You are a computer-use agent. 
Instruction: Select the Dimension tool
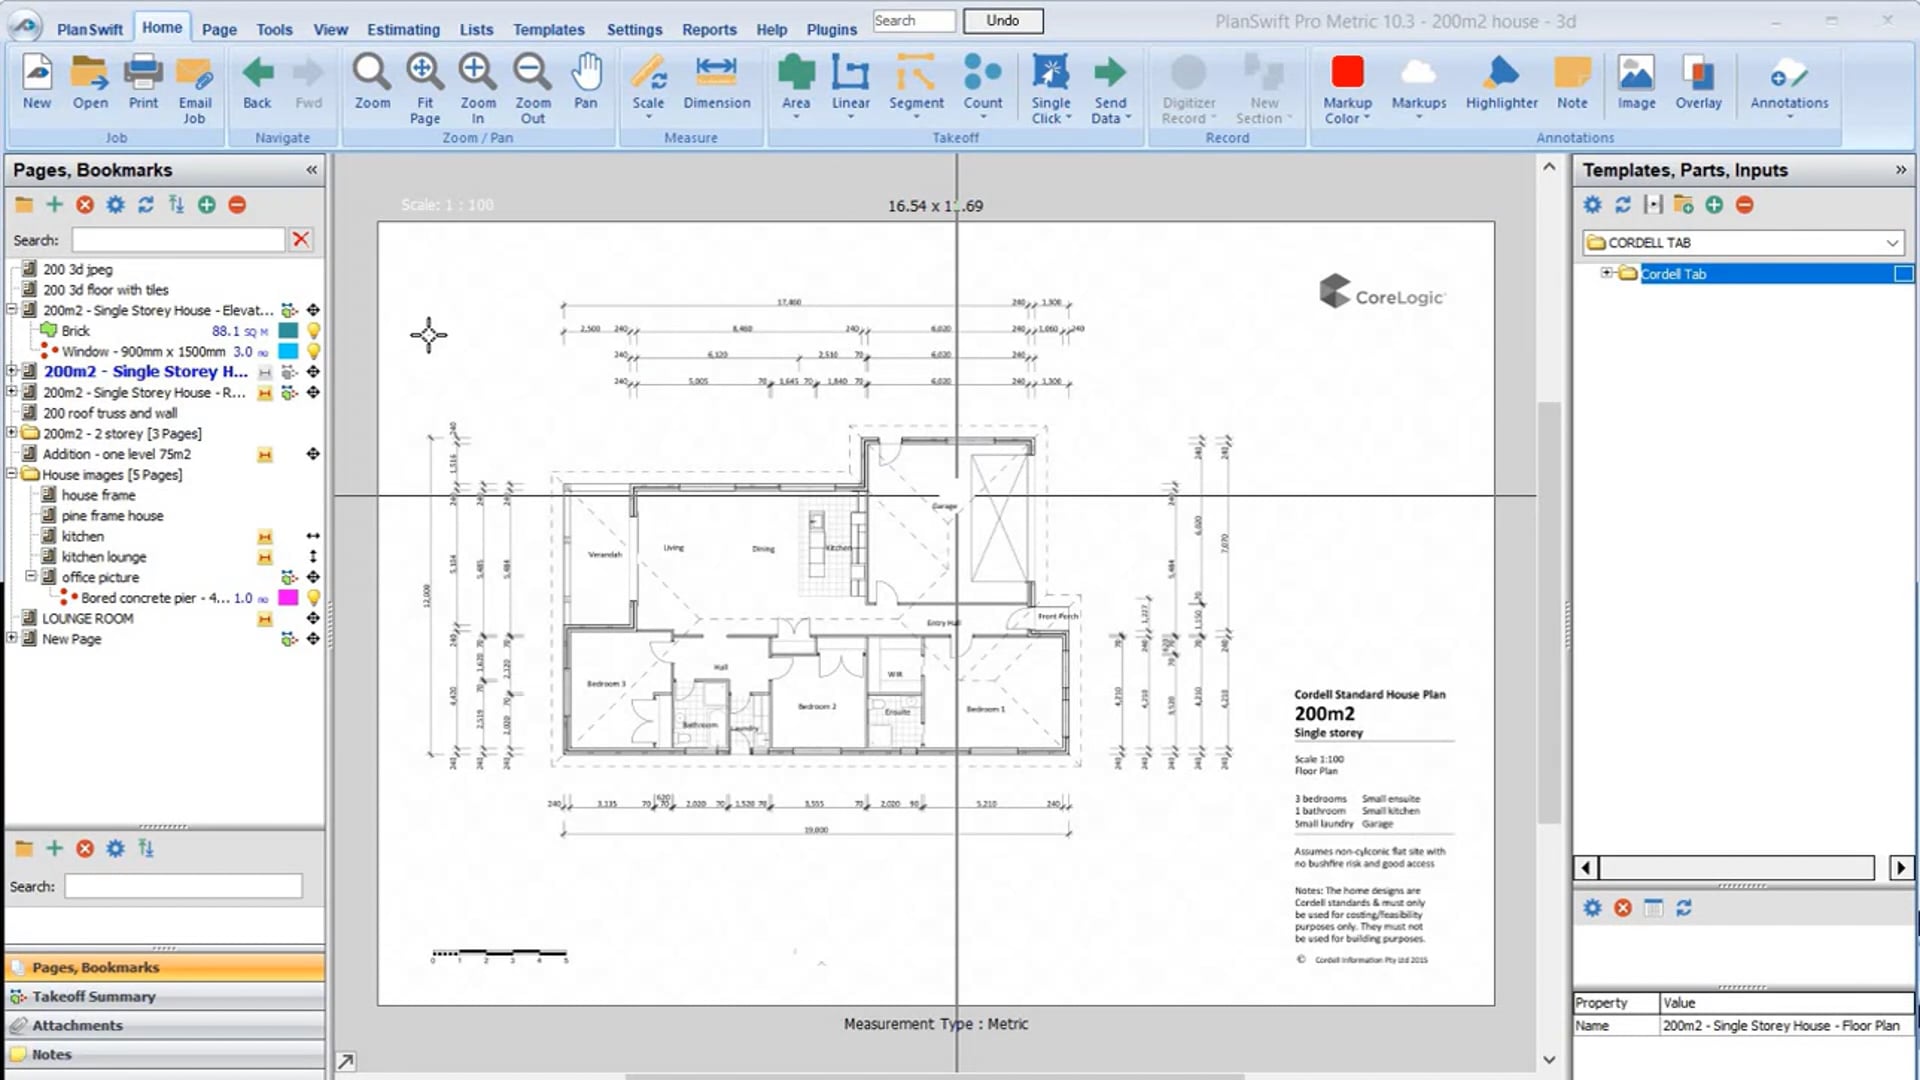717,85
